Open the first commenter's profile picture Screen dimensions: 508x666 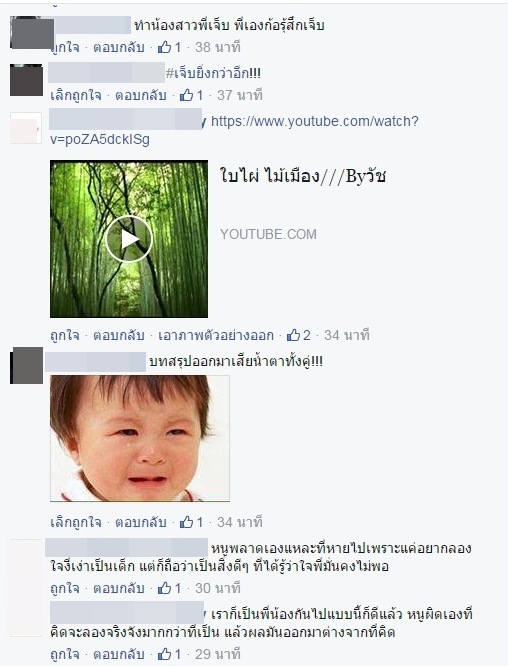tap(32, 33)
